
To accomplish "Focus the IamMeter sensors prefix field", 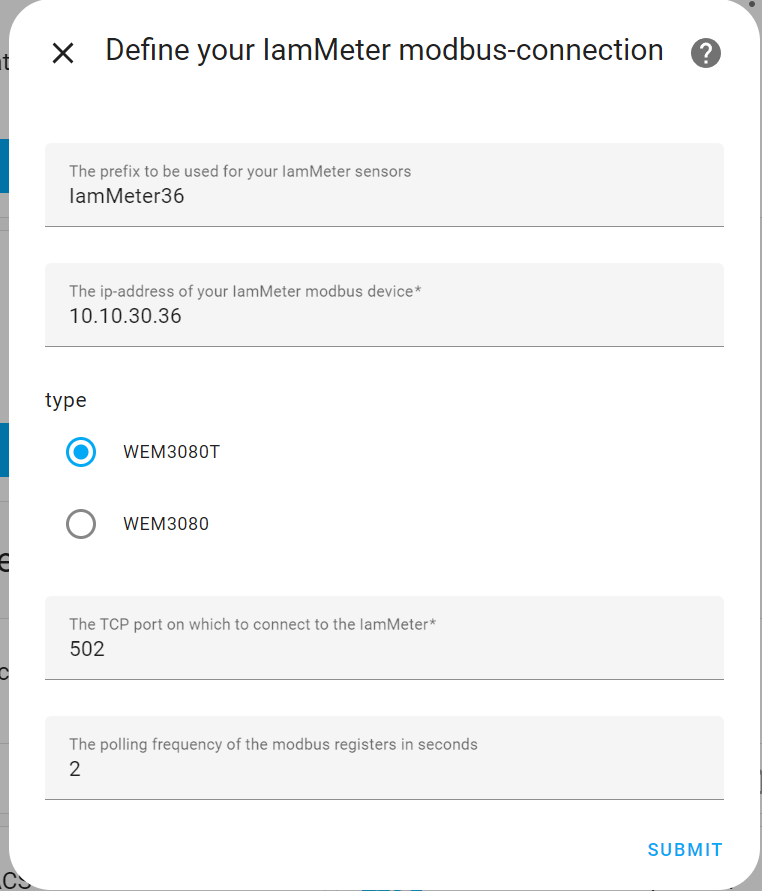I will [384, 185].
